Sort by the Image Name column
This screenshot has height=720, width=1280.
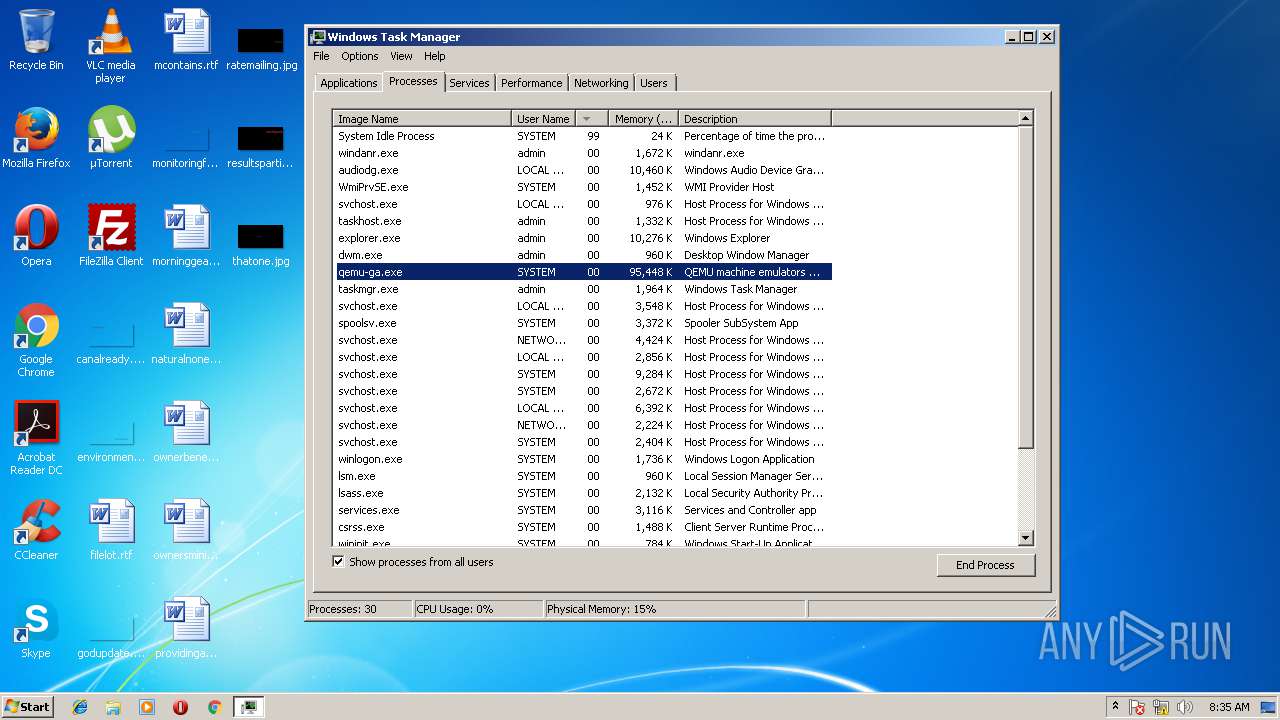[x=422, y=119]
